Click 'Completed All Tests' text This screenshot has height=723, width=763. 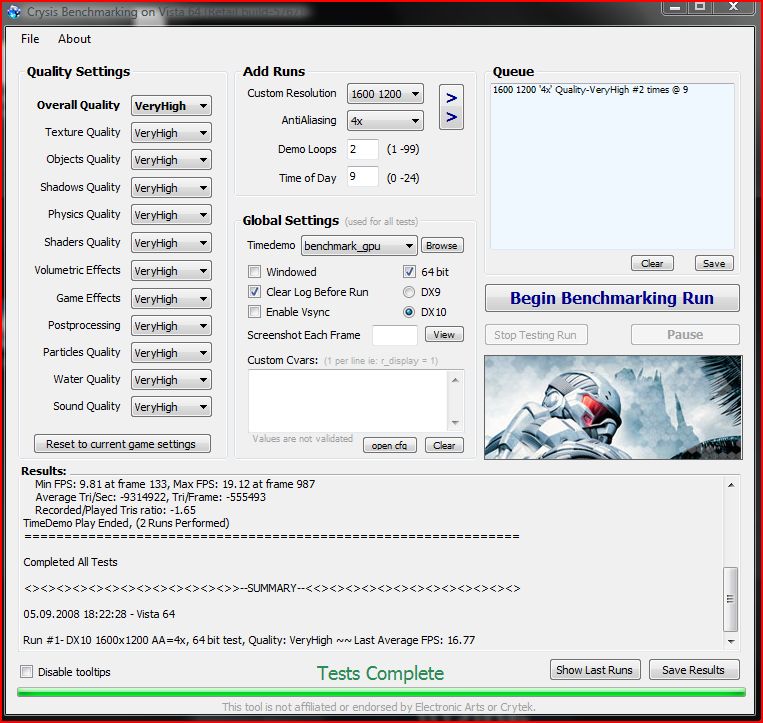point(71,562)
